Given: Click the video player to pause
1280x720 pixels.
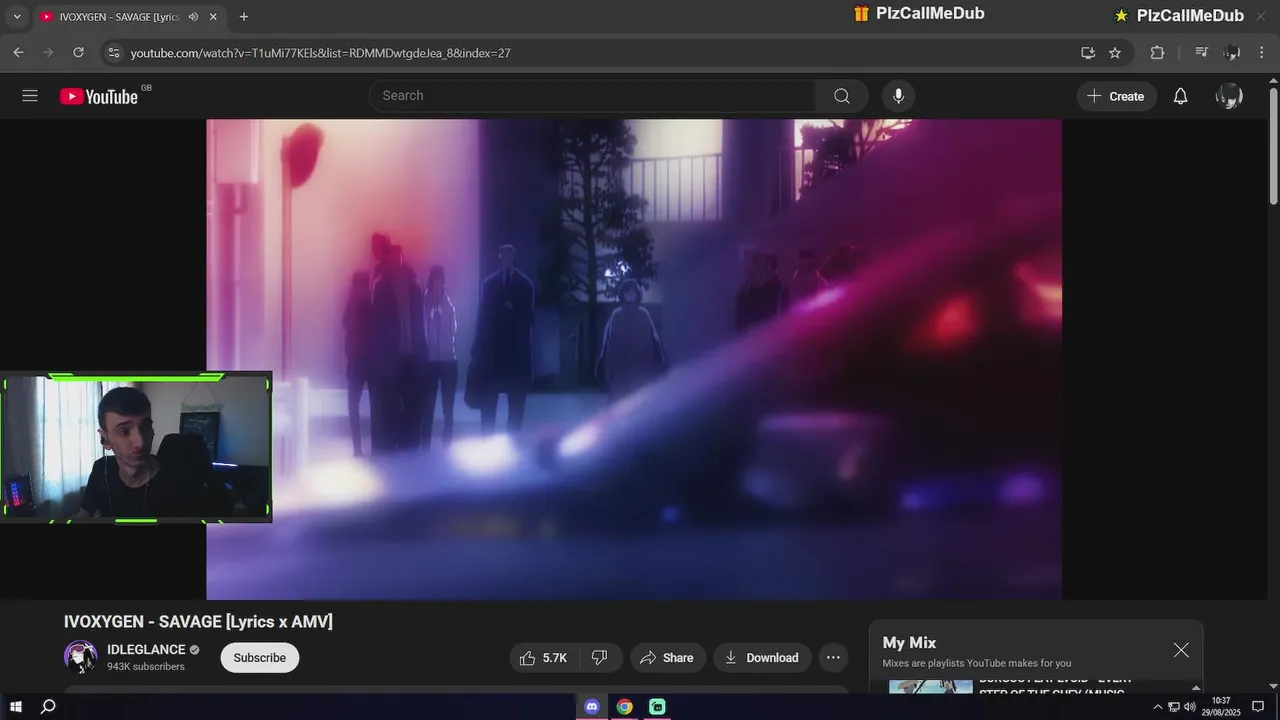Looking at the screenshot, I should click(634, 360).
